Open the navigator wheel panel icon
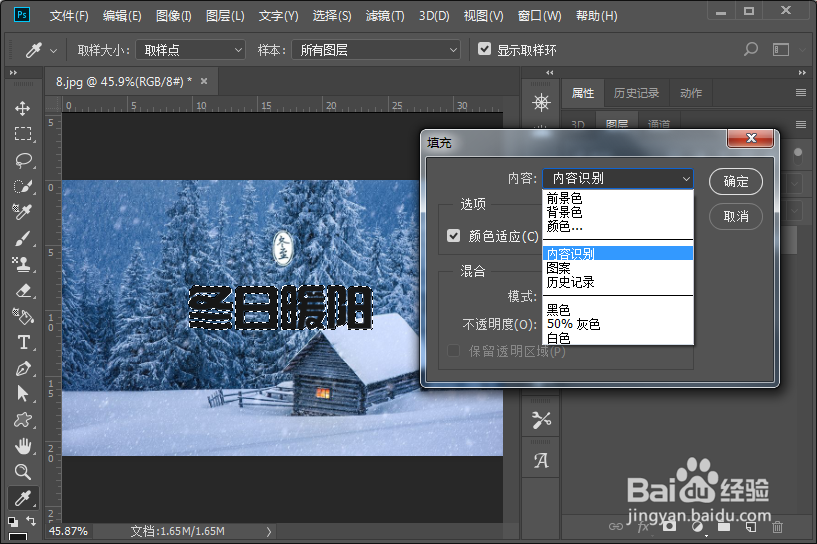This screenshot has width=817, height=544. (541, 103)
